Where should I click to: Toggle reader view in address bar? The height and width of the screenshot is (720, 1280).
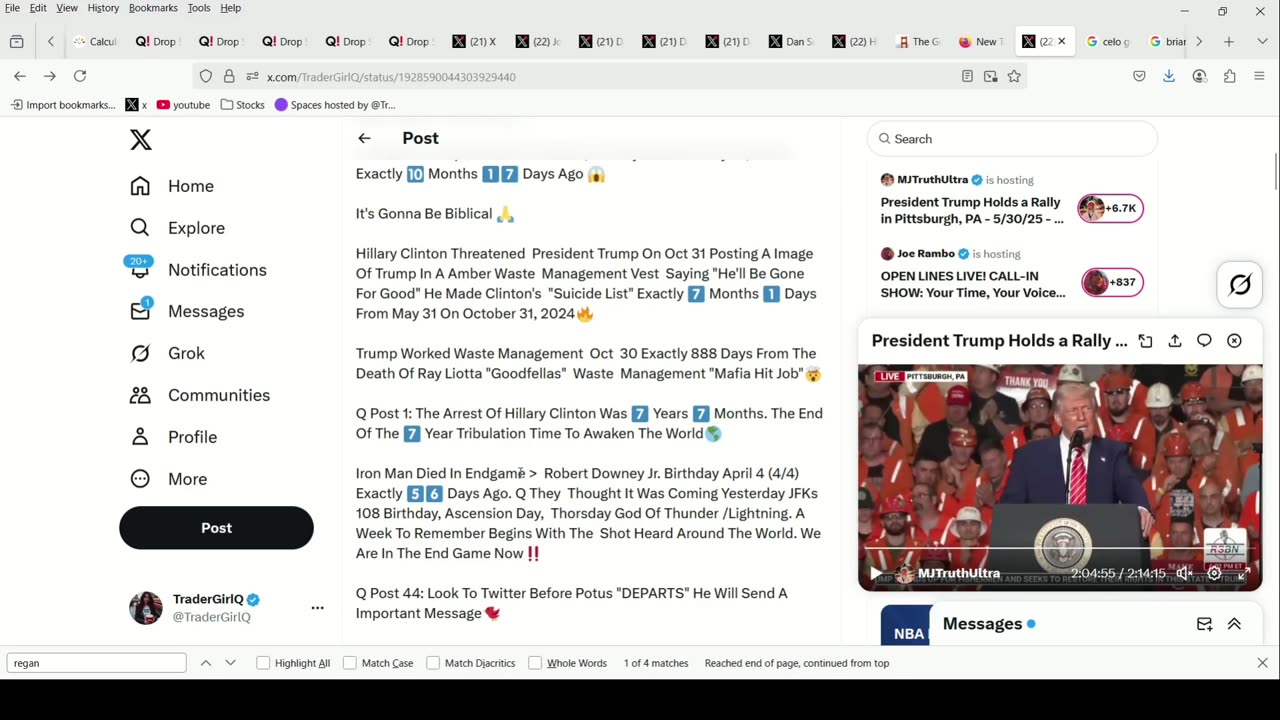tap(967, 76)
